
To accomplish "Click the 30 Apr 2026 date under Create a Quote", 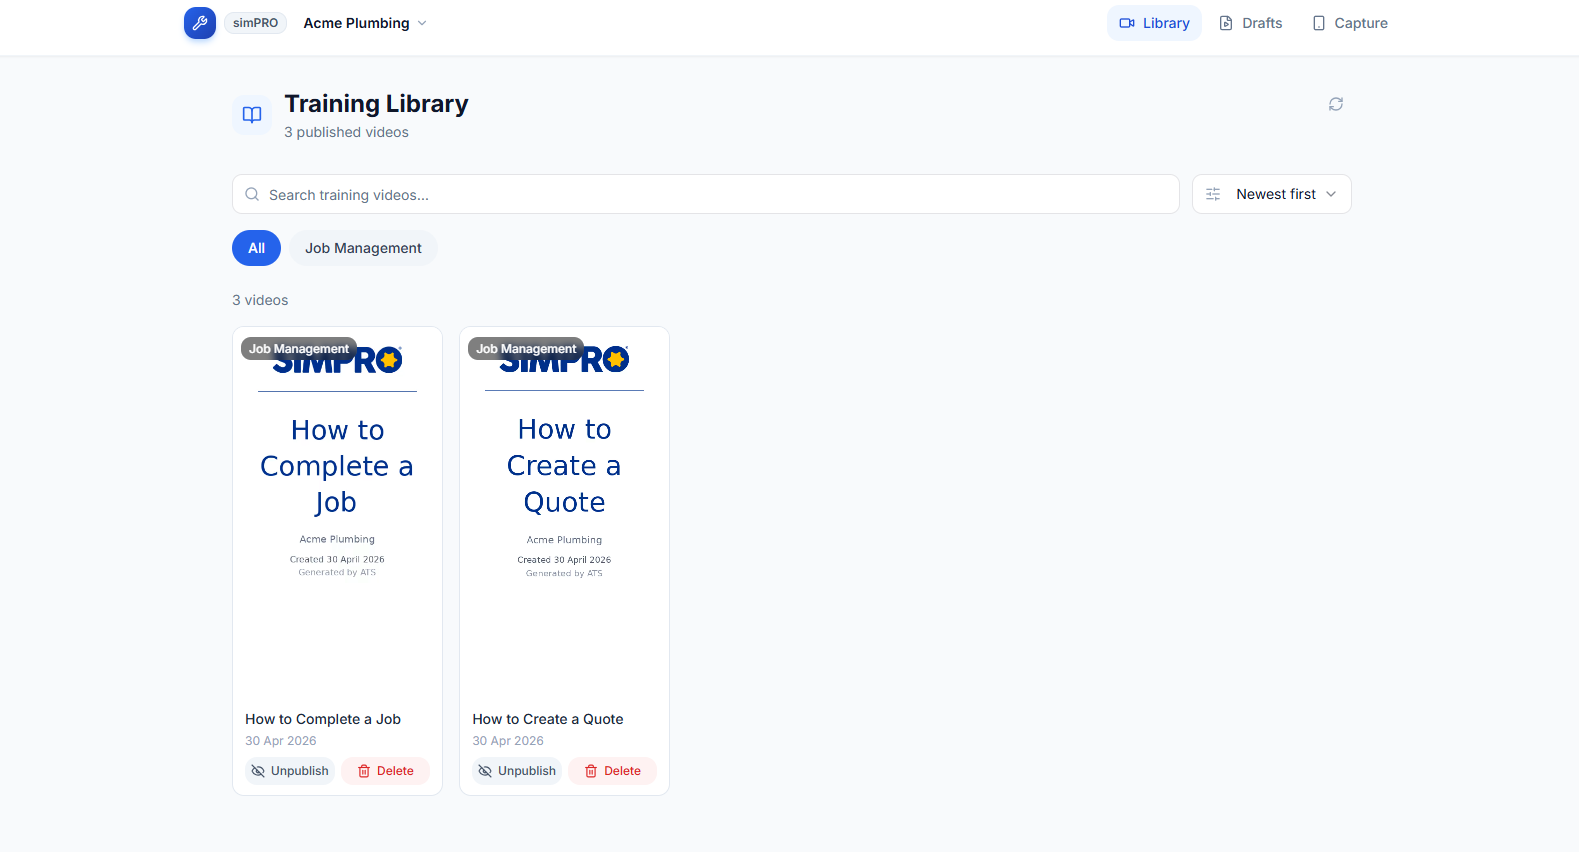I will click(508, 741).
